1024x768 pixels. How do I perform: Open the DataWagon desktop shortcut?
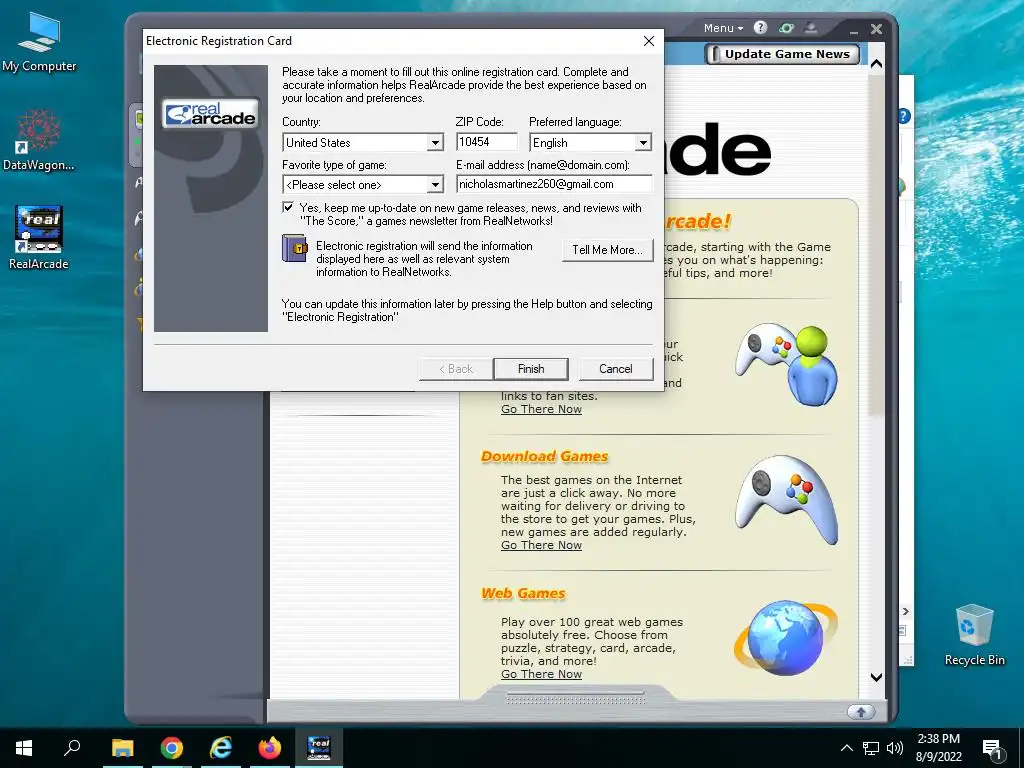[x=39, y=140]
